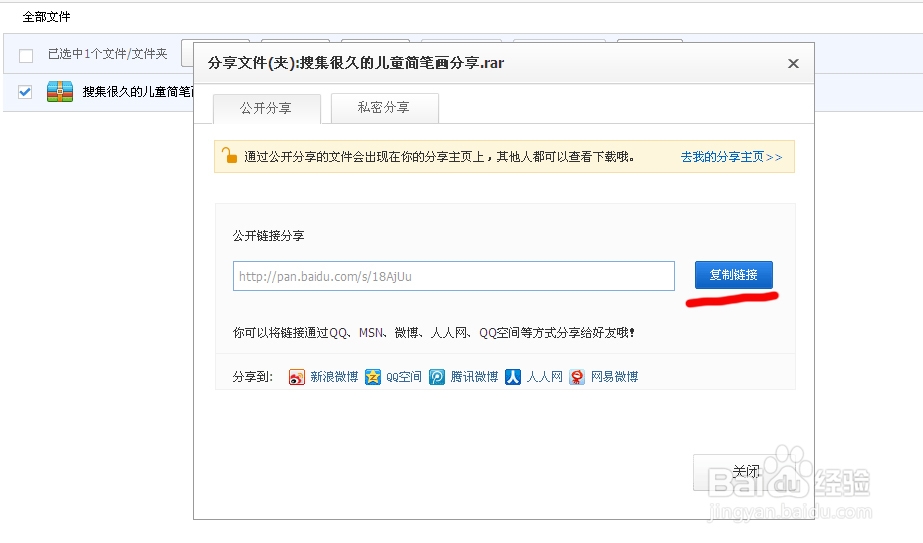Uncheck the 搜集很久的儿童简笔画 file checkbox
Screen dimensions: 923x543
coord(25,92)
